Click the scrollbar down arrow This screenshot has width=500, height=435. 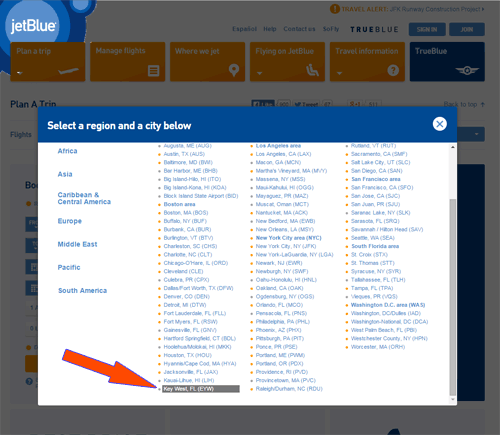pyautogui.click(x=452, y=399)
